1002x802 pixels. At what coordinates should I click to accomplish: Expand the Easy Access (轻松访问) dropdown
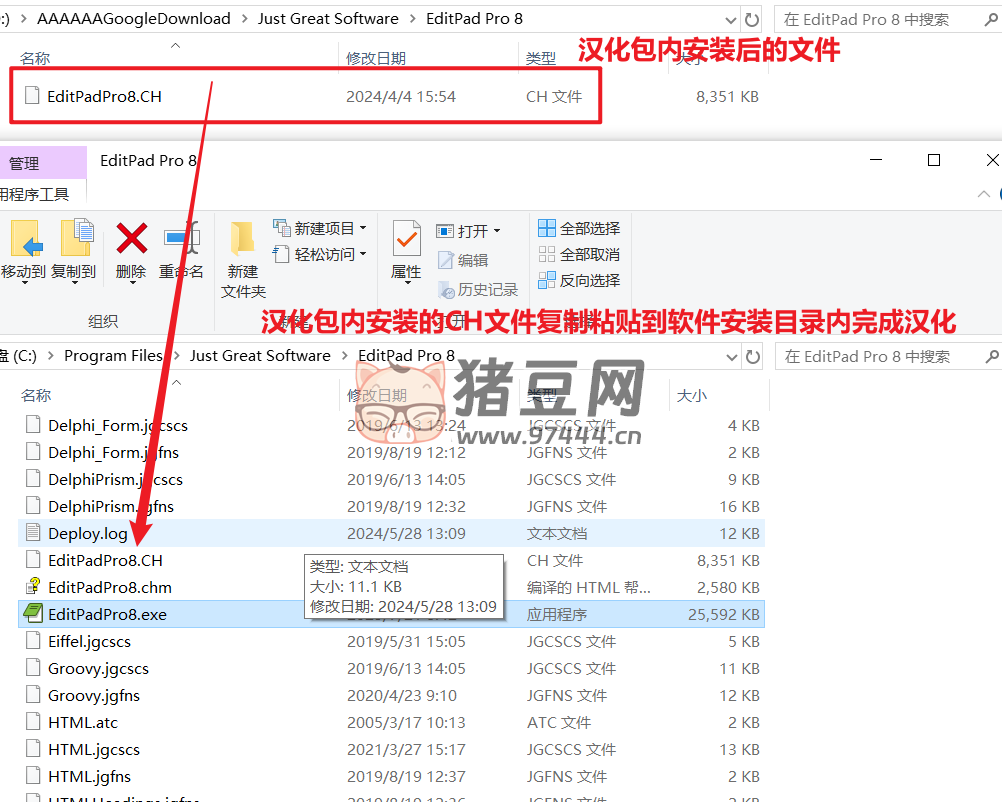click(362, 254)
